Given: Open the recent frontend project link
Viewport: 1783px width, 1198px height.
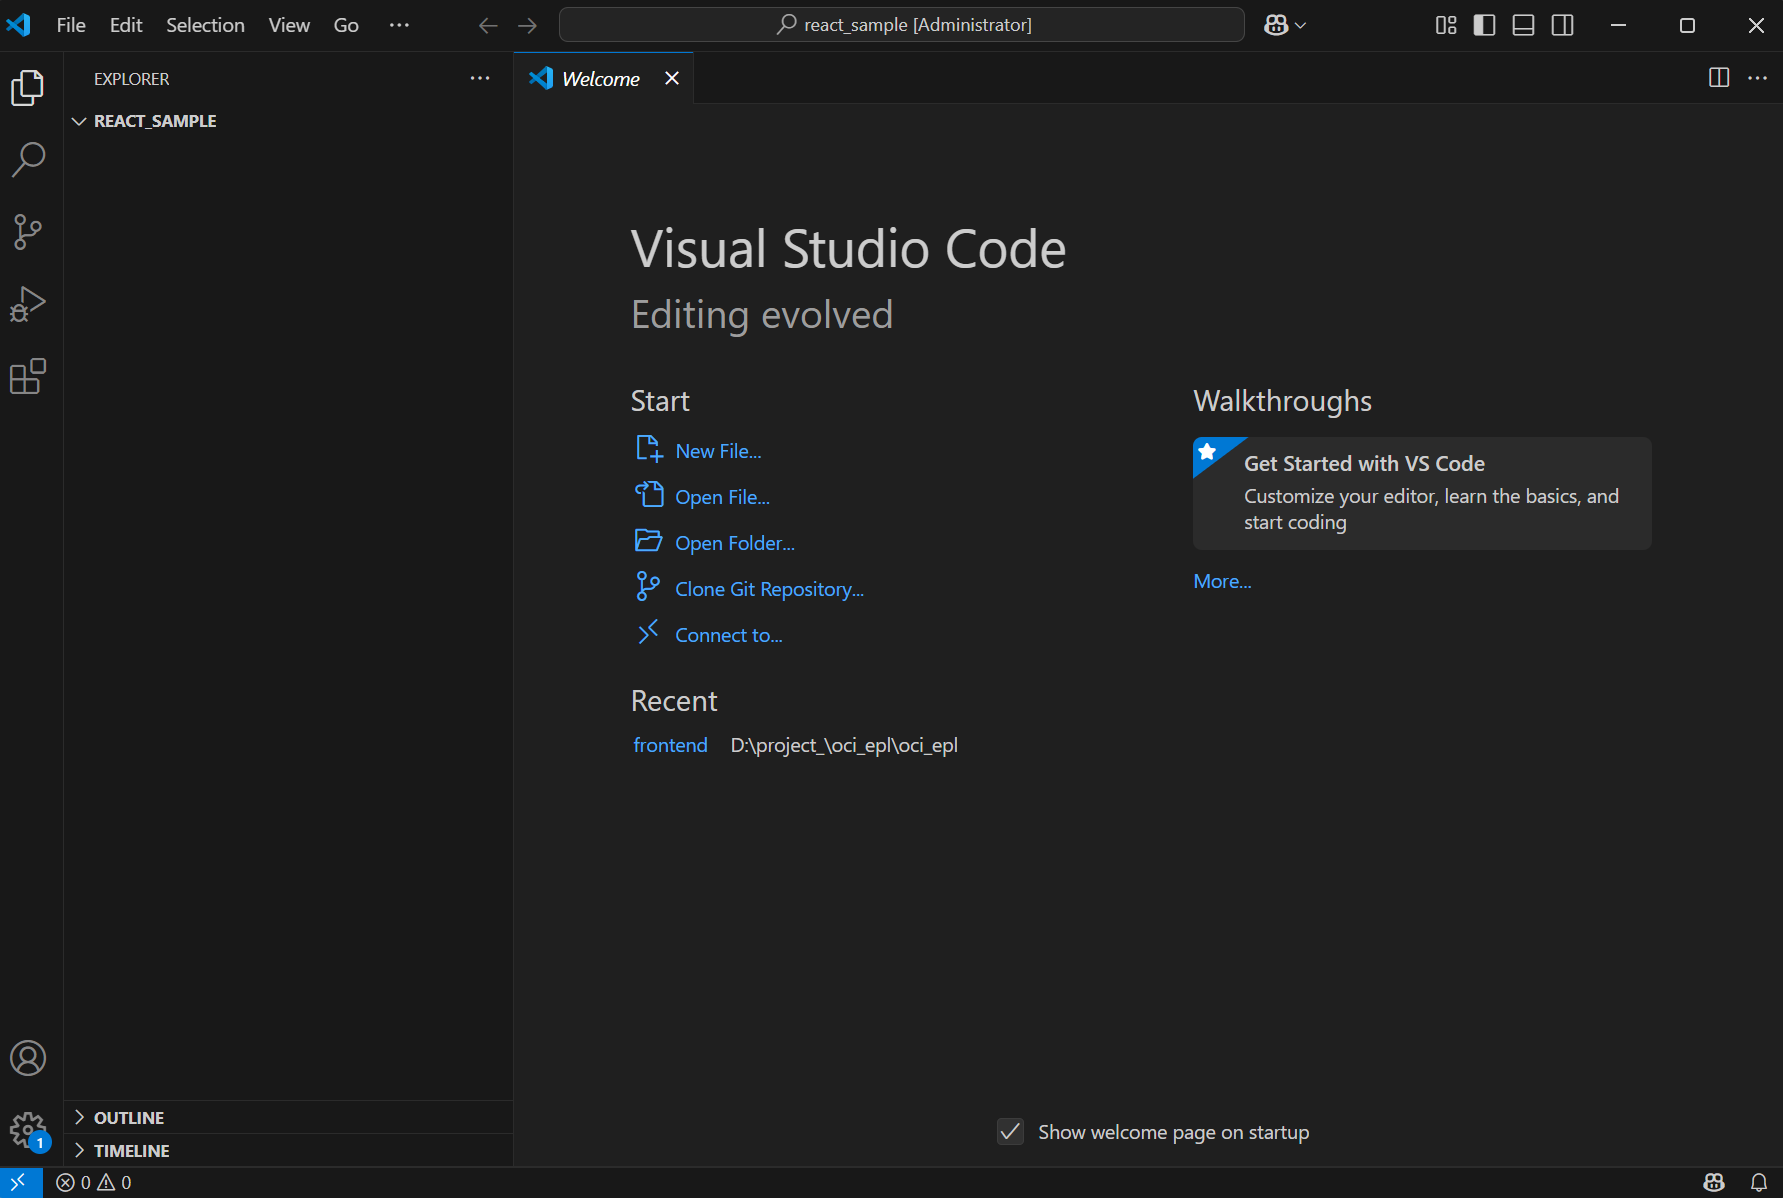Looking at the screenshot, I should 670,745.
